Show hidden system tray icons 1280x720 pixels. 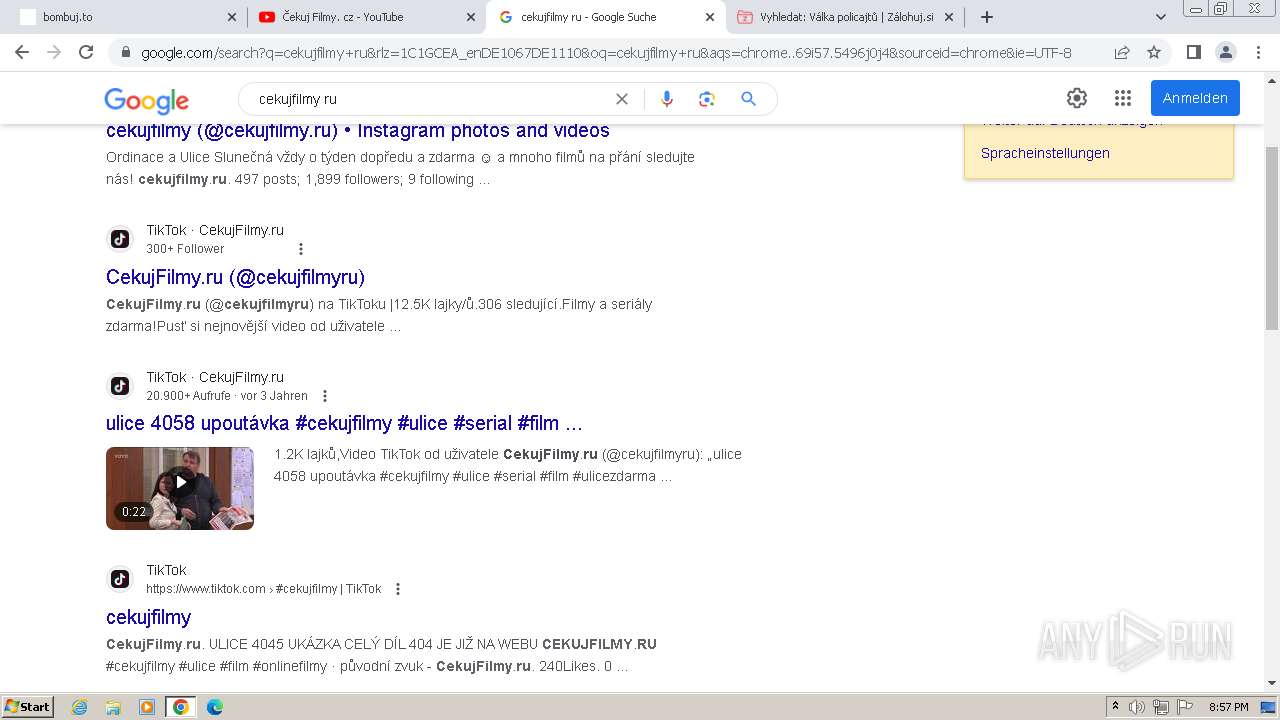coord(1115,707)
